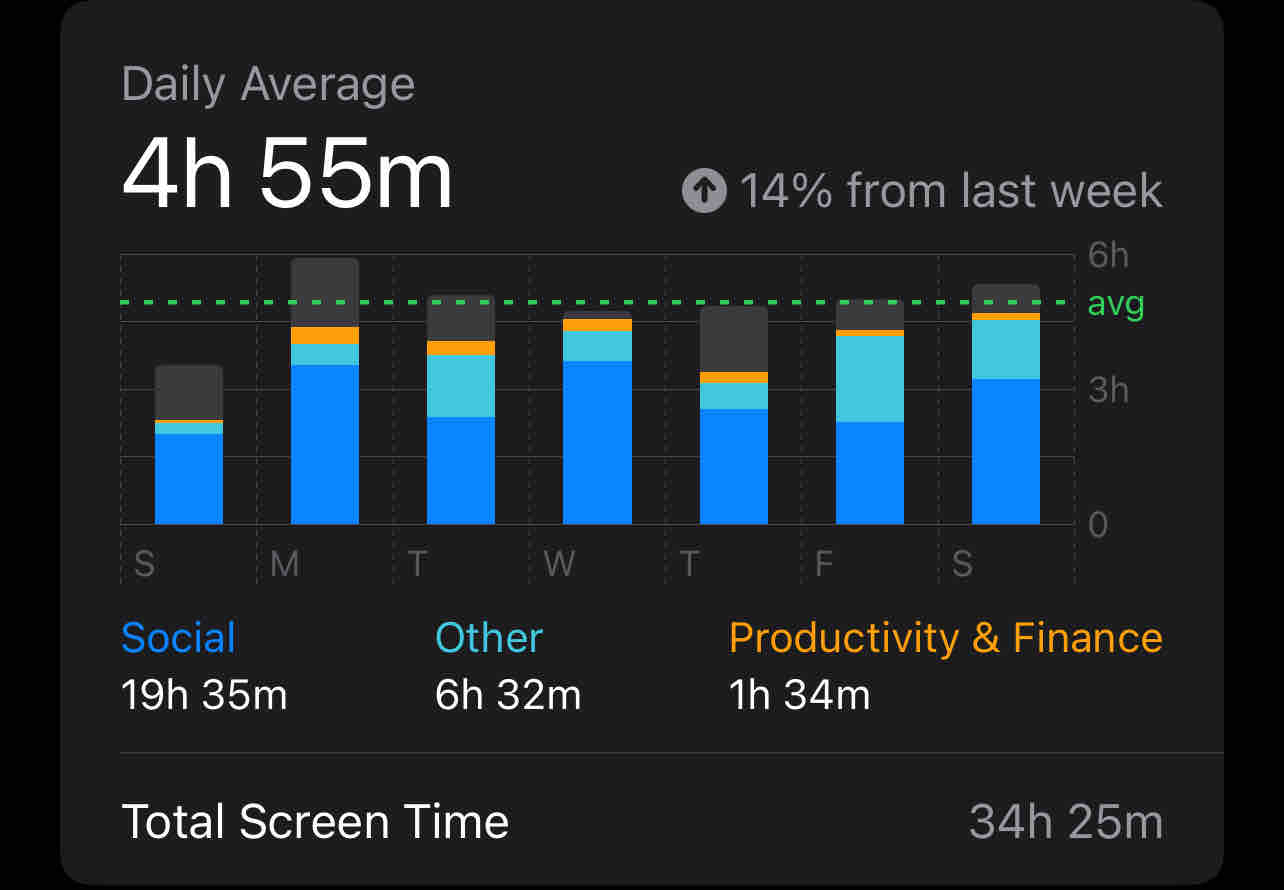Tap the Other category label

489,638
